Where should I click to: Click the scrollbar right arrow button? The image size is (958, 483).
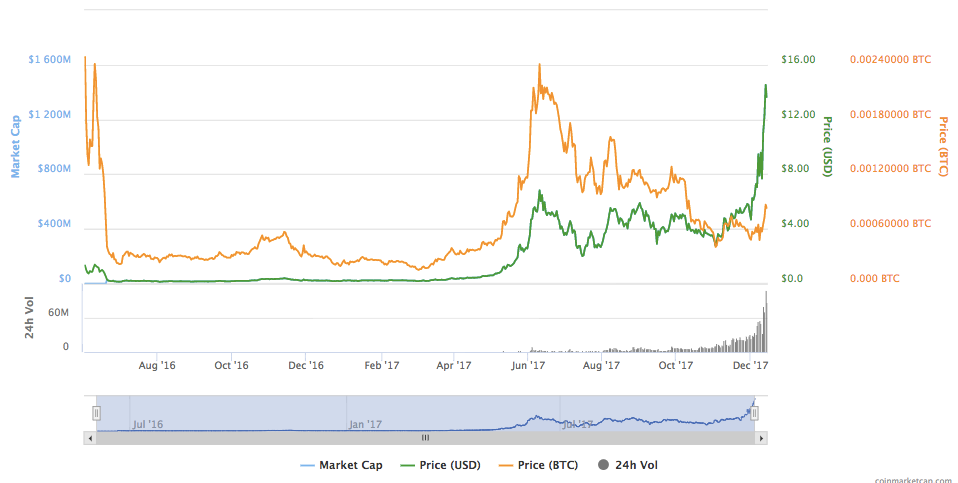761,438
